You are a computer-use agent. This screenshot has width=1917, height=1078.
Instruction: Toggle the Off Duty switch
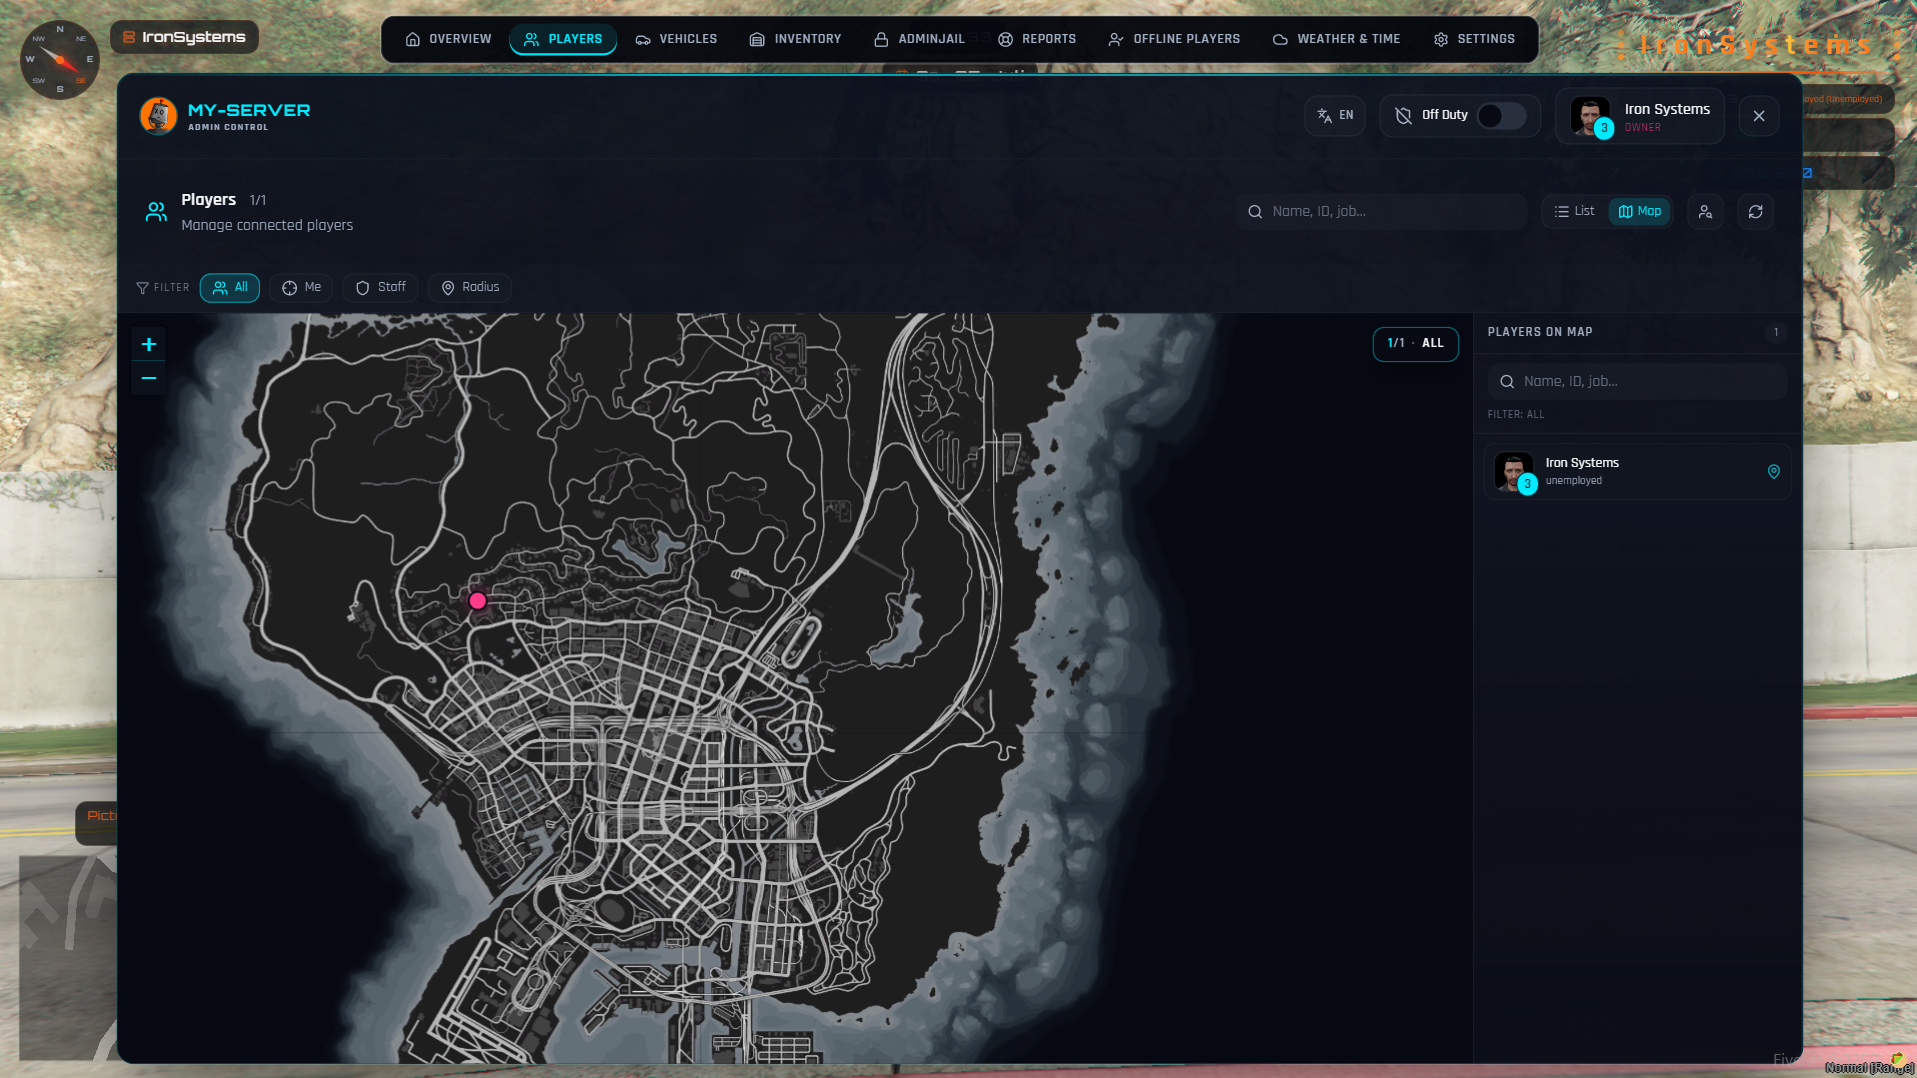tap(1501, 116)
